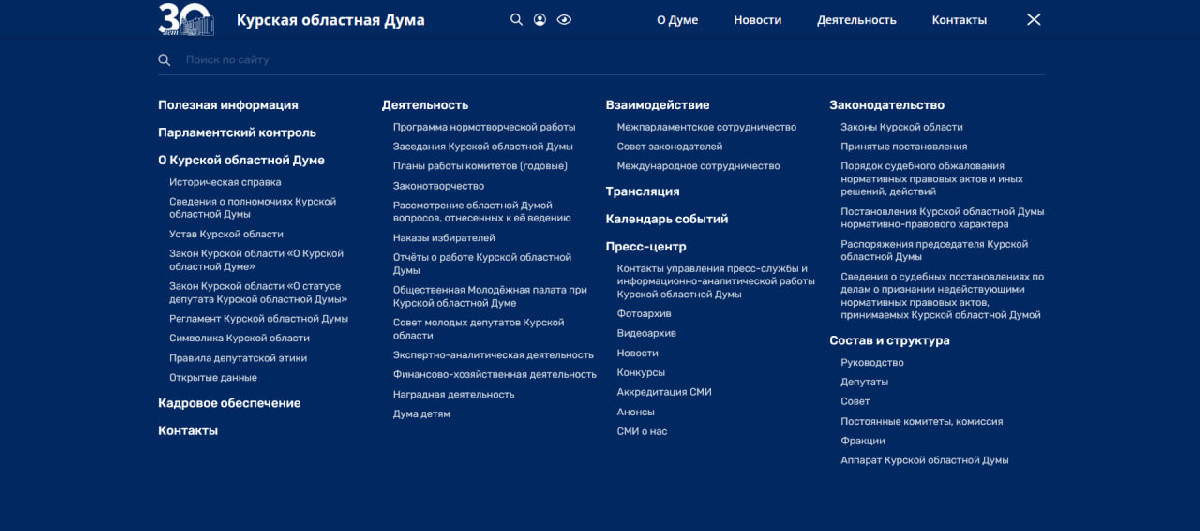This screenshot has height=531, width=1200.
Task: Open 'Видеоархив' link
Action: tap(646, 333)
